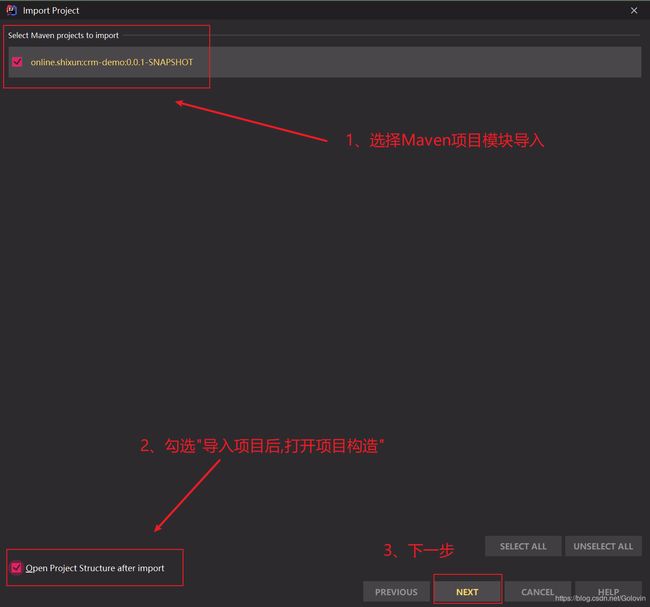Viewport: 650px width, 607px height.
Task: Toggle Open Project Structure after import checkbox
Action: point(16,567)
